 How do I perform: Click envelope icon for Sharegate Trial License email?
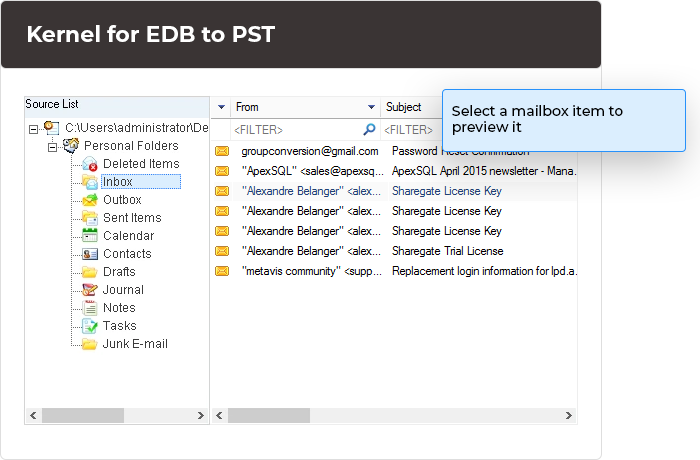coord(222,251)
